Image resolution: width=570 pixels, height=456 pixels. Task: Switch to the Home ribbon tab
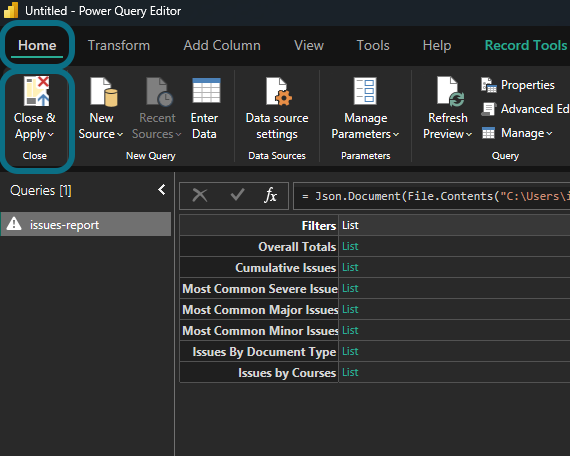(x=37, y=45)
